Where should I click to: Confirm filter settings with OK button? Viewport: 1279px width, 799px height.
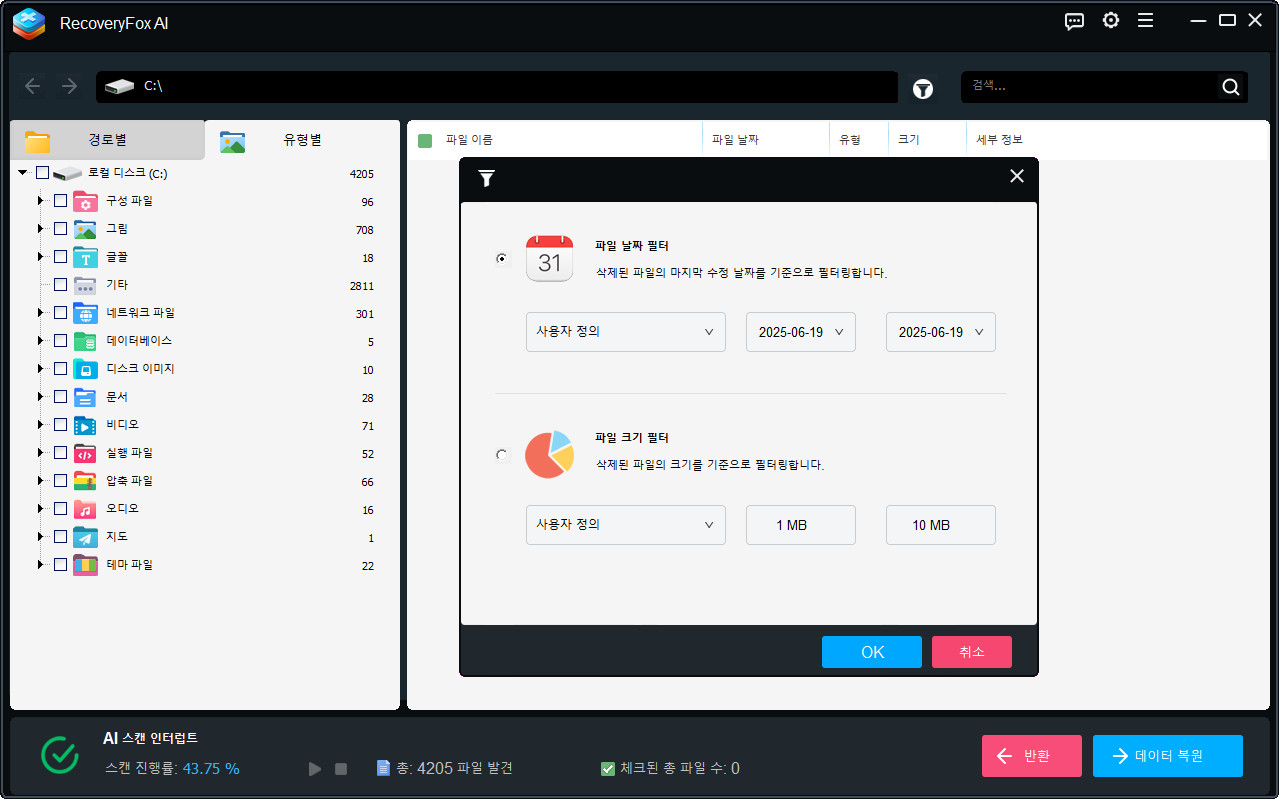870,651
